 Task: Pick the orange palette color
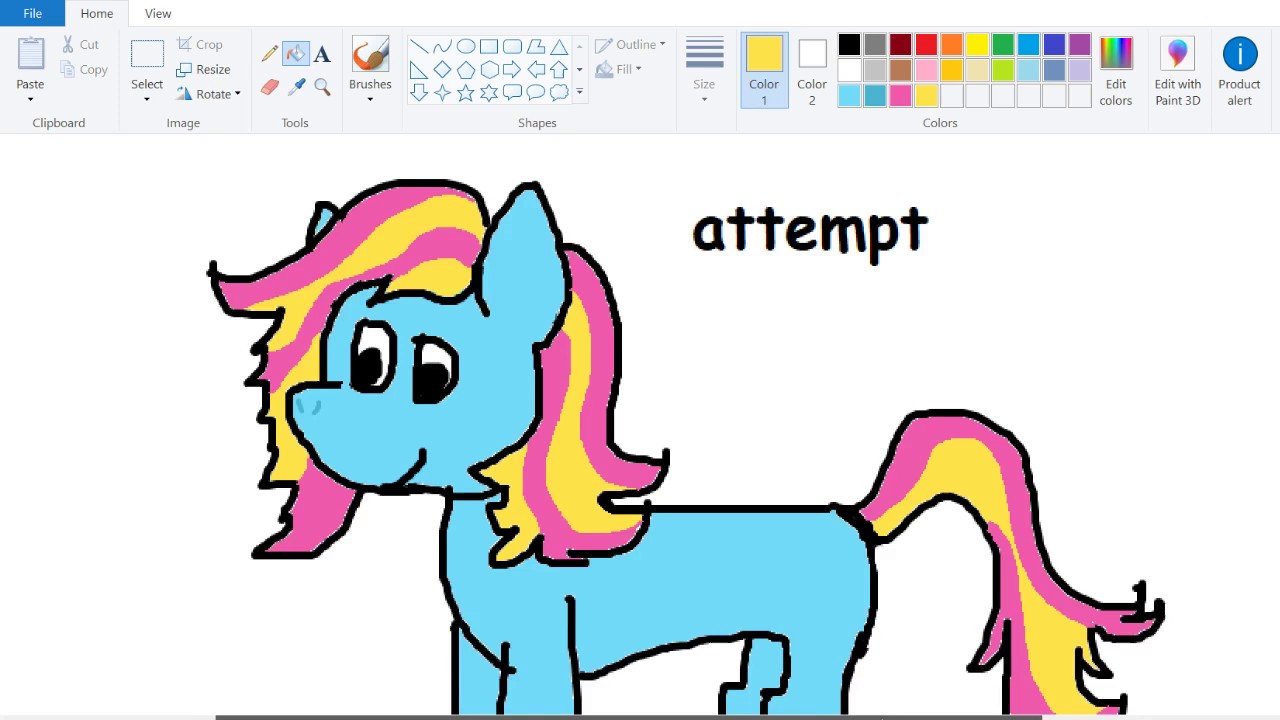click(x=951, y=45)
